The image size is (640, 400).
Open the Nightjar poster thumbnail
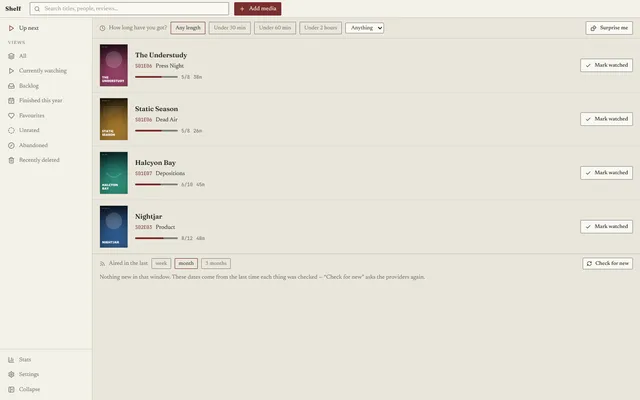click(114, 227)
